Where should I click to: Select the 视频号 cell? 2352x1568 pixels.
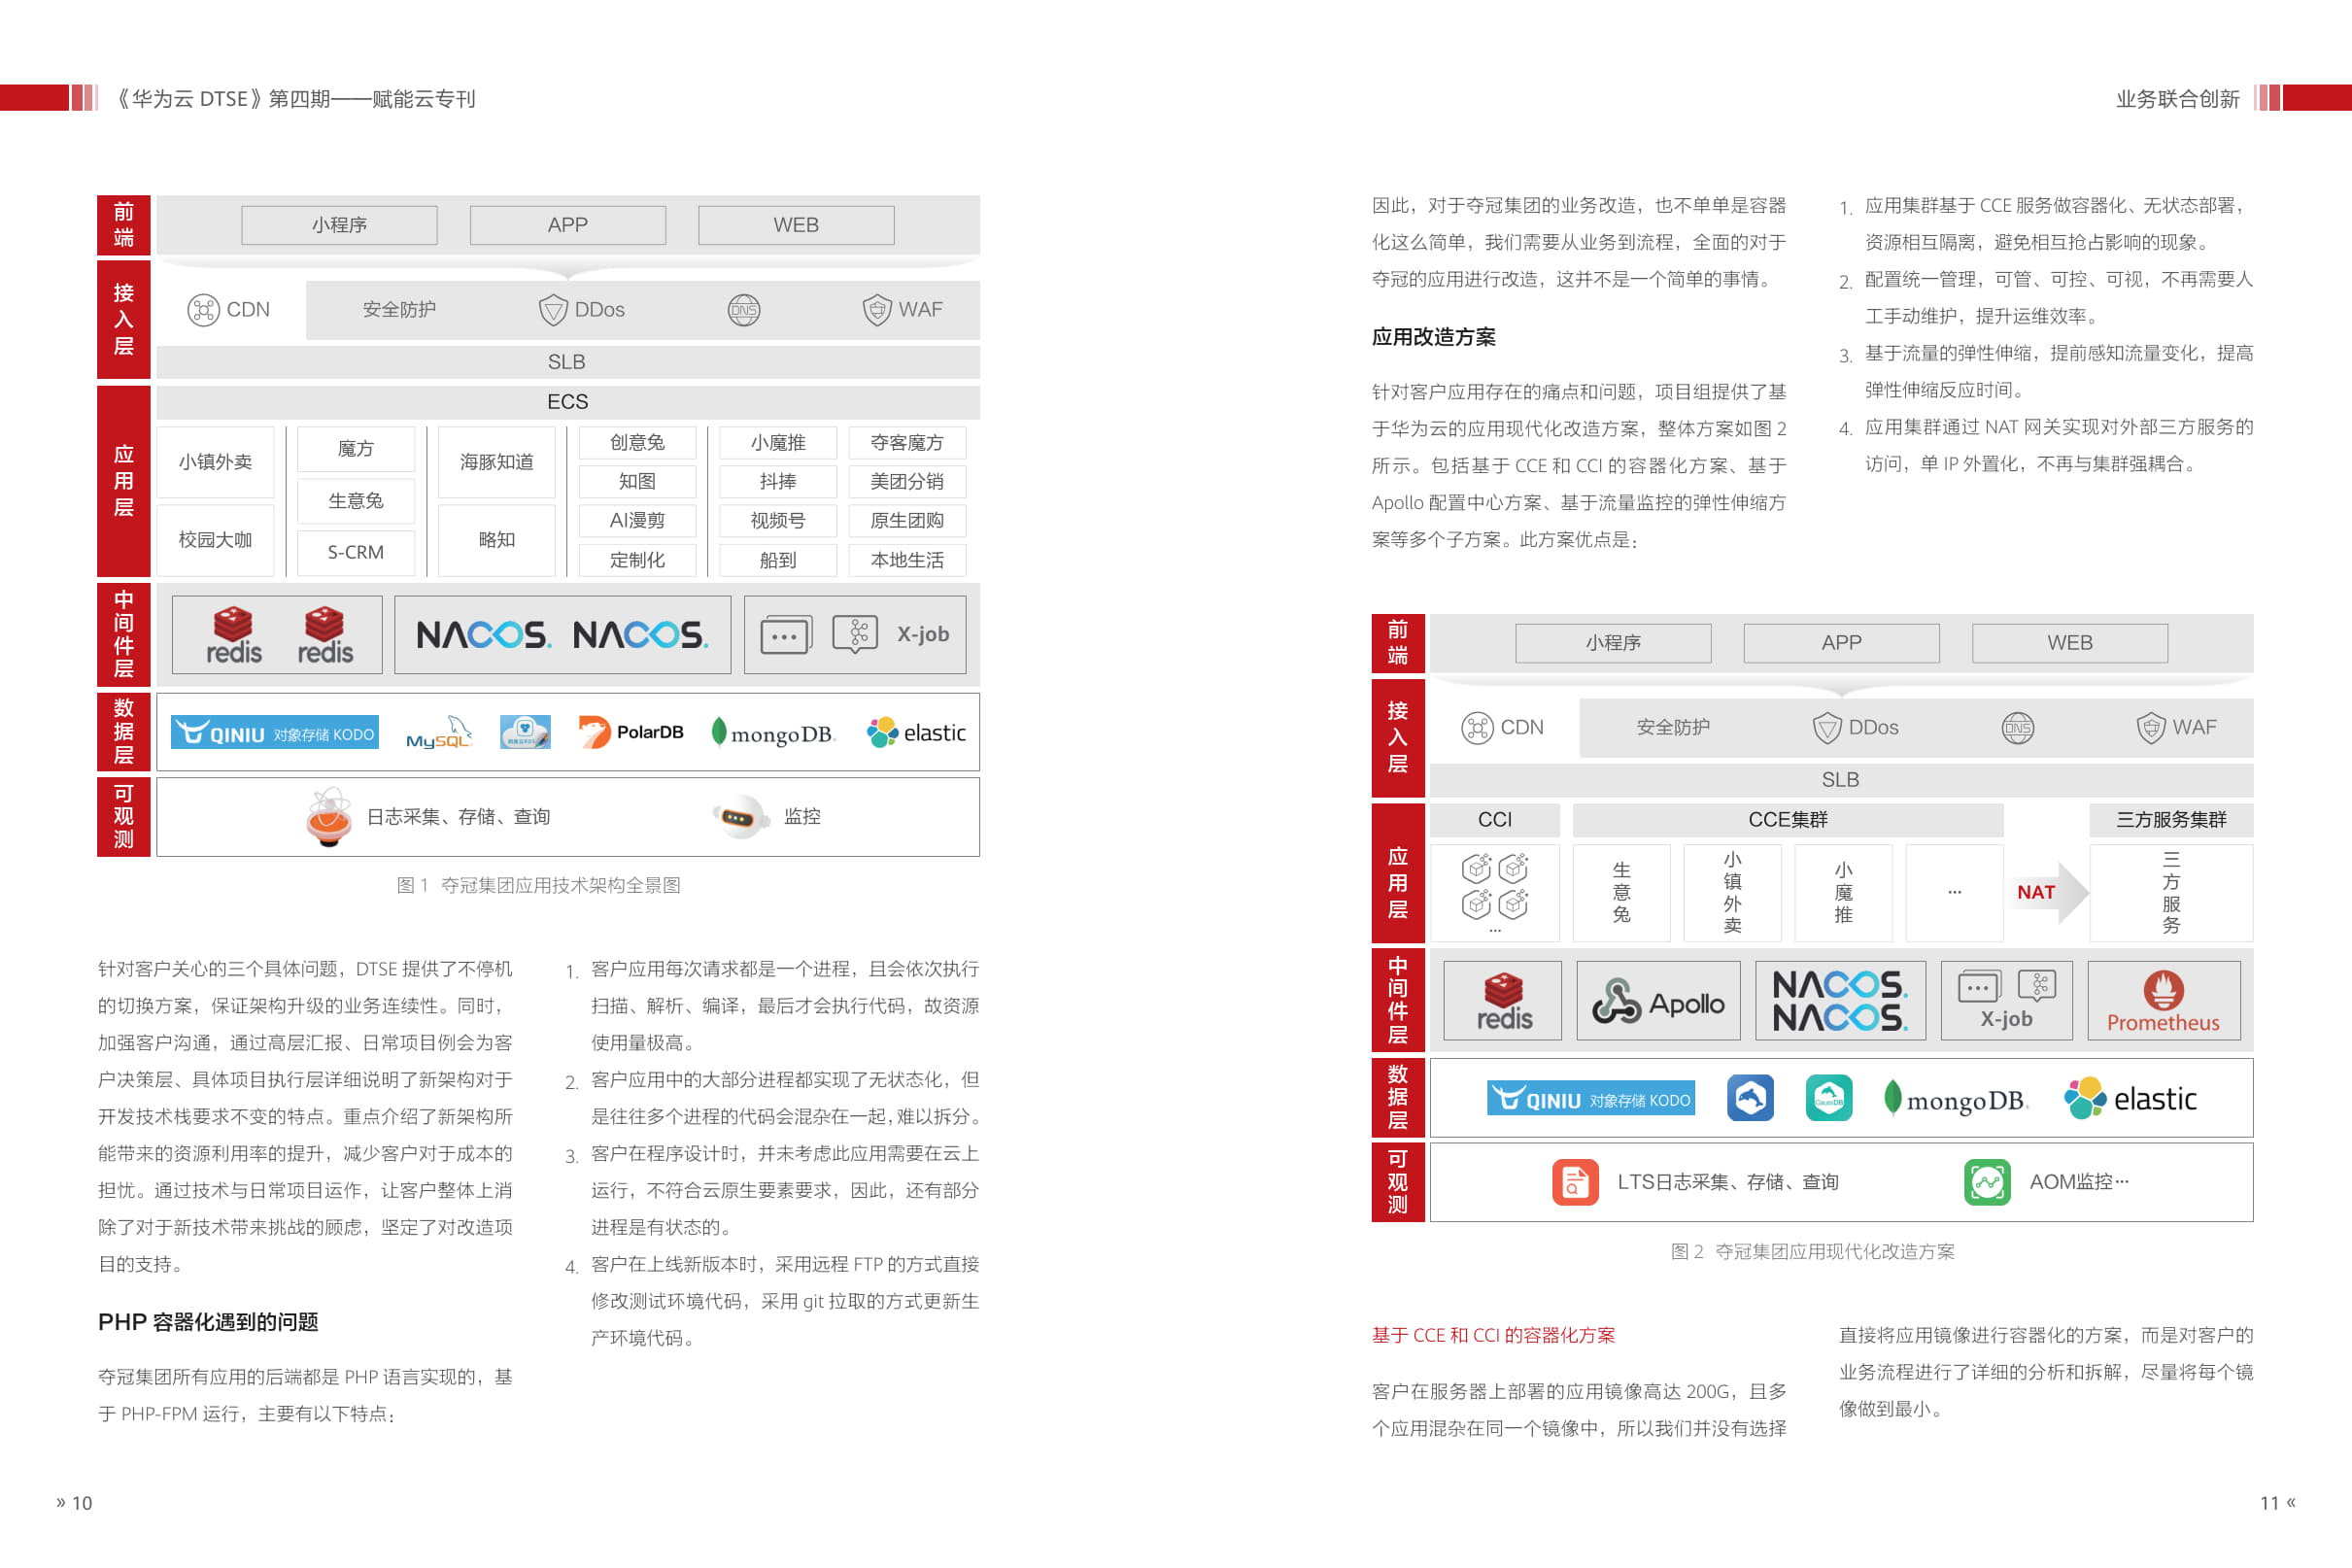point(778,521)
